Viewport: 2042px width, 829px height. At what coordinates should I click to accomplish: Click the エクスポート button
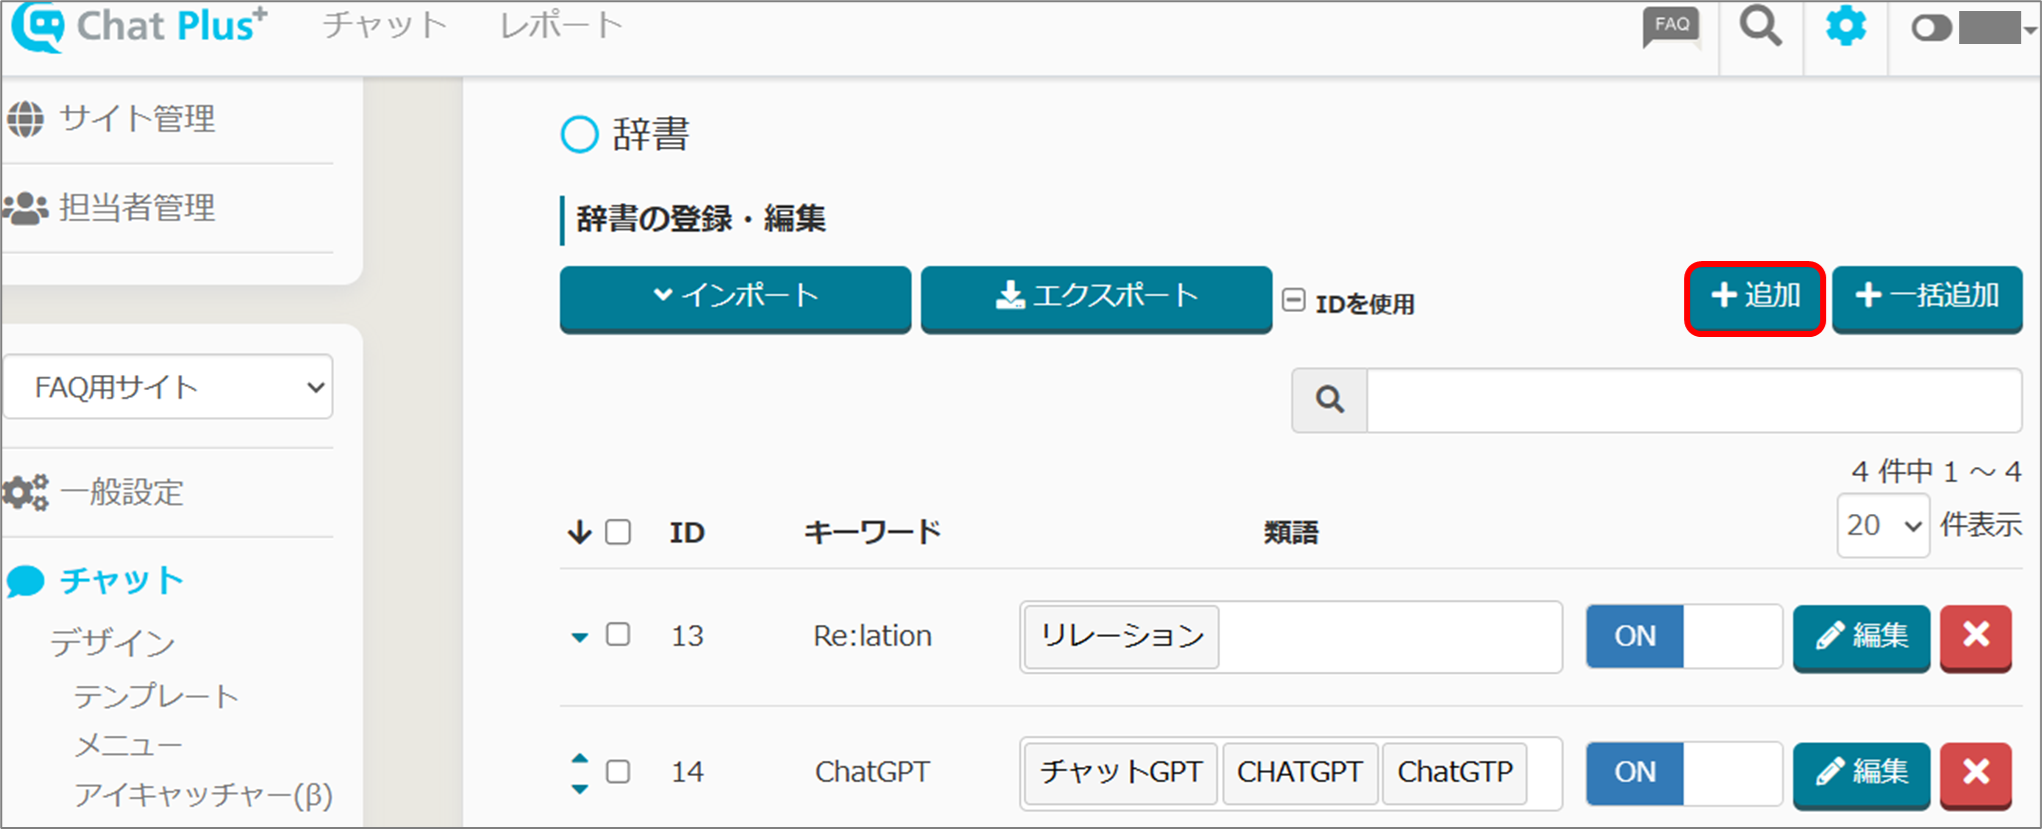(x=1096, y=297)
